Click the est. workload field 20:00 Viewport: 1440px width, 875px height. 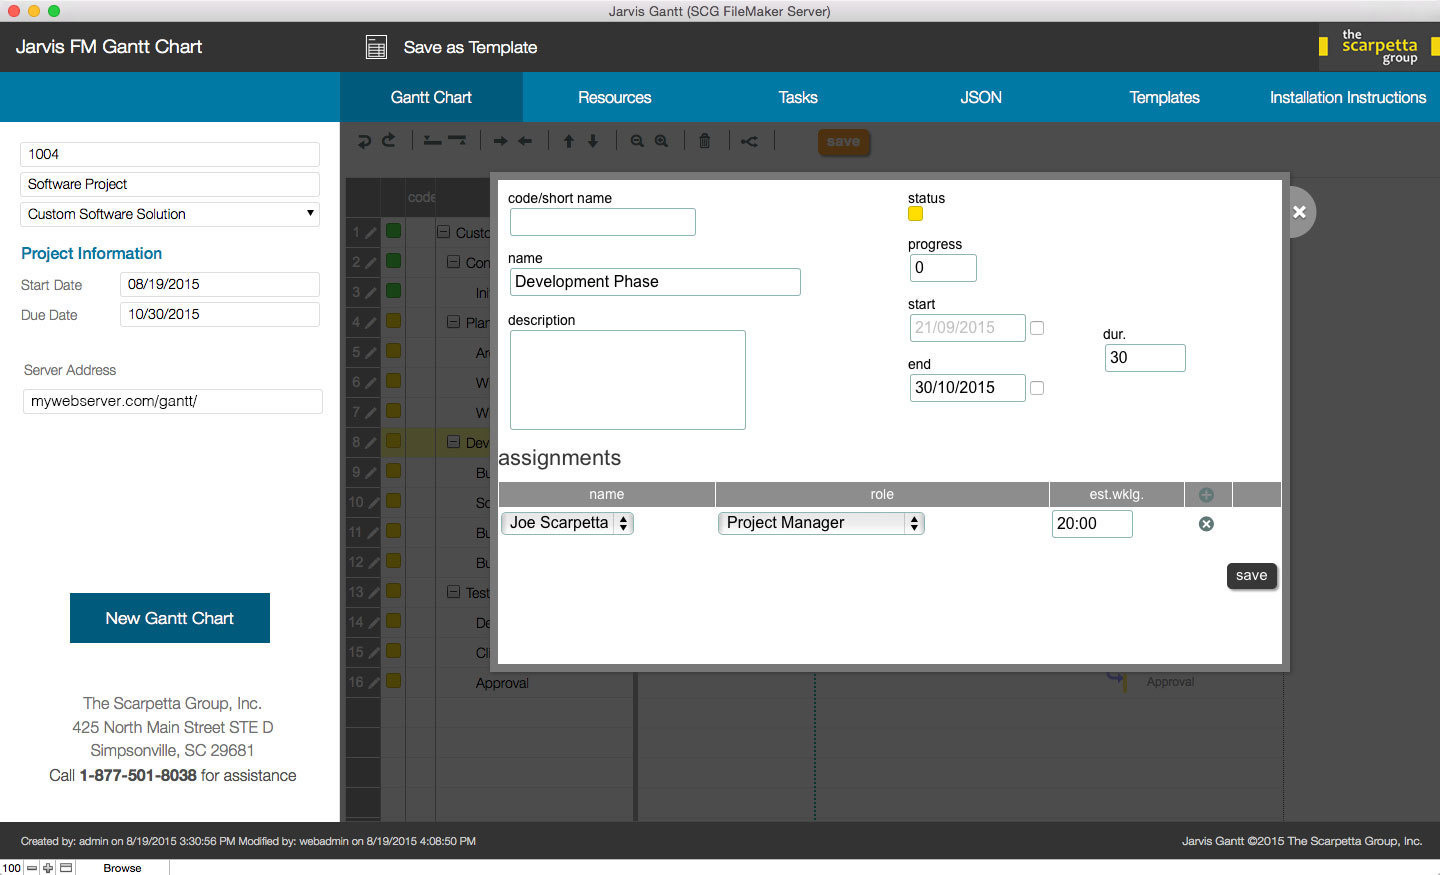(x=1092, y=524)
